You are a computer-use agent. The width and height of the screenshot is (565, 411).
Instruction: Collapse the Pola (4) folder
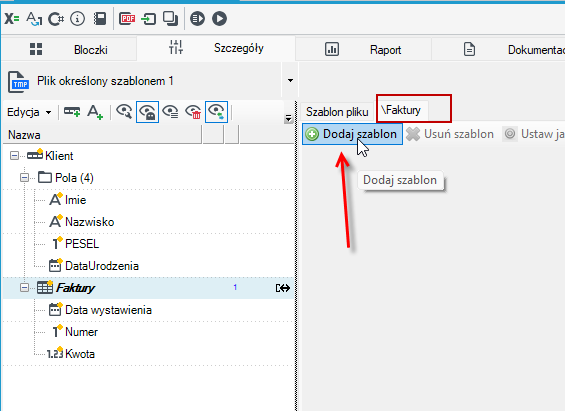[25, 178]
